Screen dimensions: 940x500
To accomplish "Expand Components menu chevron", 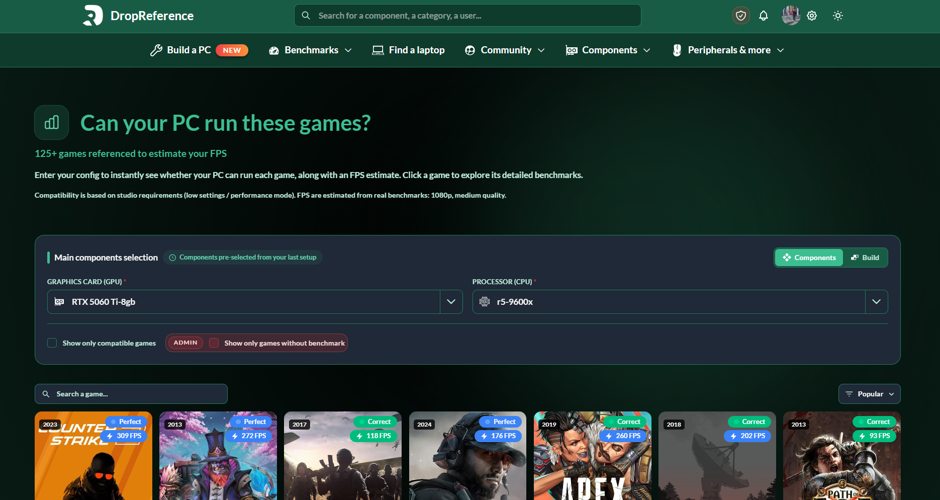I will tap(647, 50).
